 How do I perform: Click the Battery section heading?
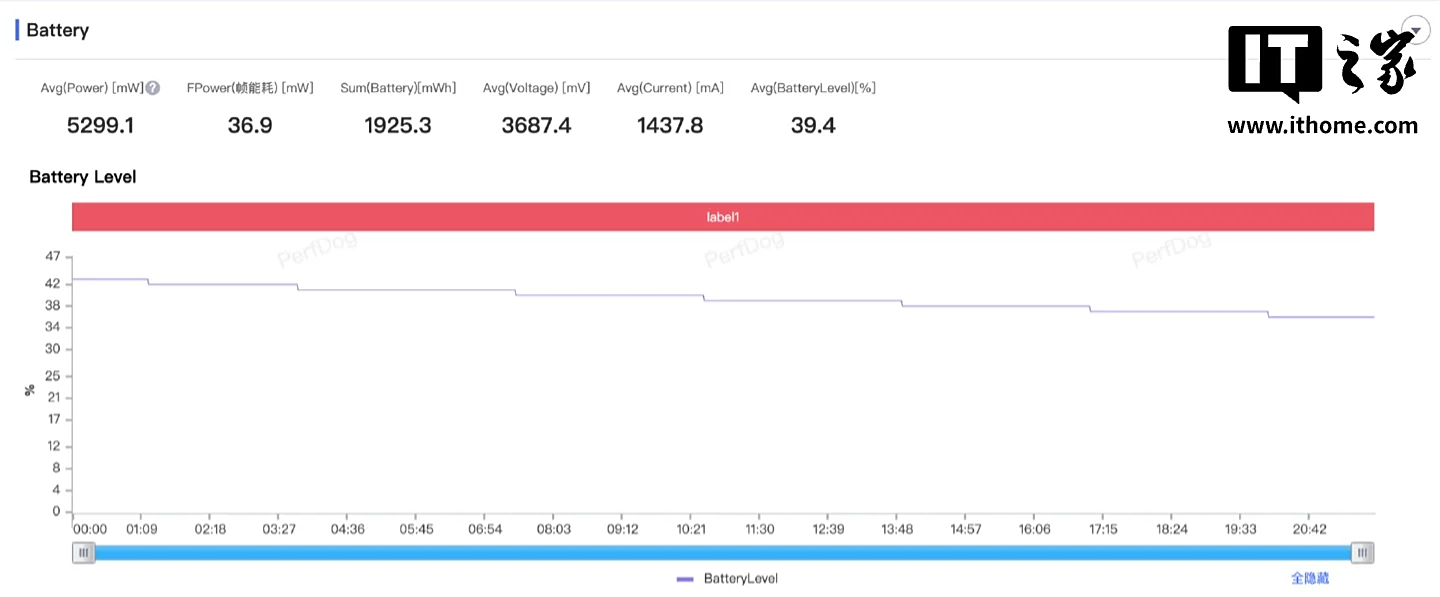point(57,30)
